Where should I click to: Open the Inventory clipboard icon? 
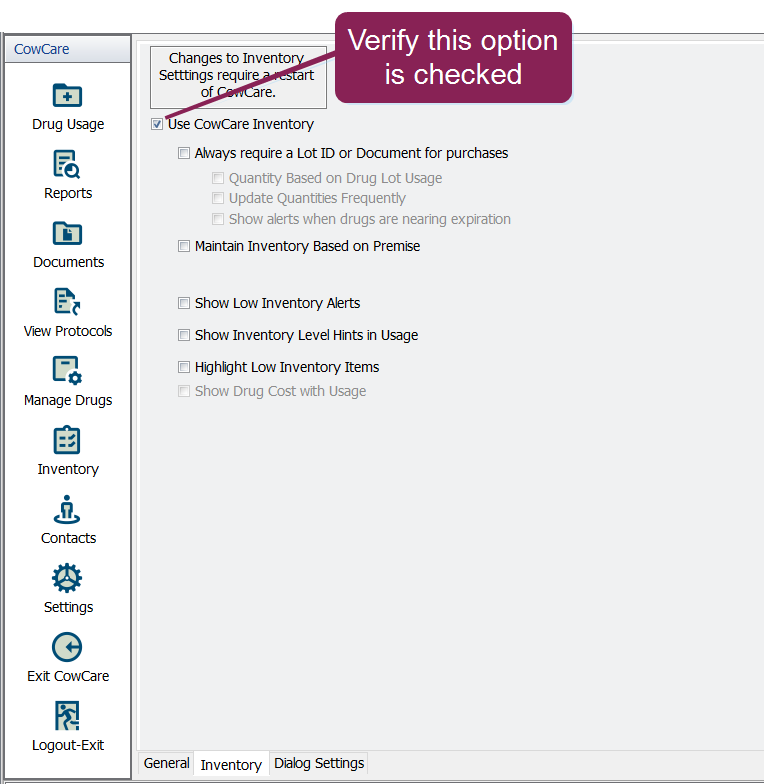pyautogui.click(x=67, y=441)
